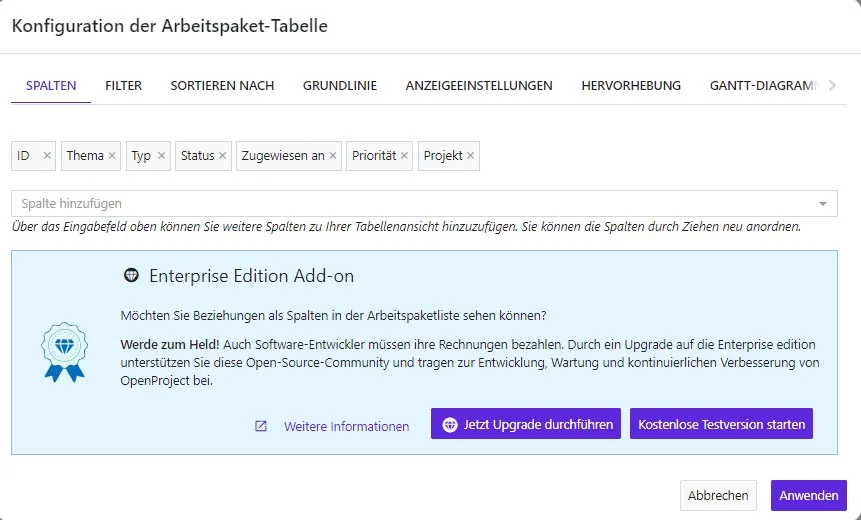The height and width of the screenshot is (520, 861).
Task: Click Jetzt Upgrade durchführen button
Action: (x=525, y=424)
